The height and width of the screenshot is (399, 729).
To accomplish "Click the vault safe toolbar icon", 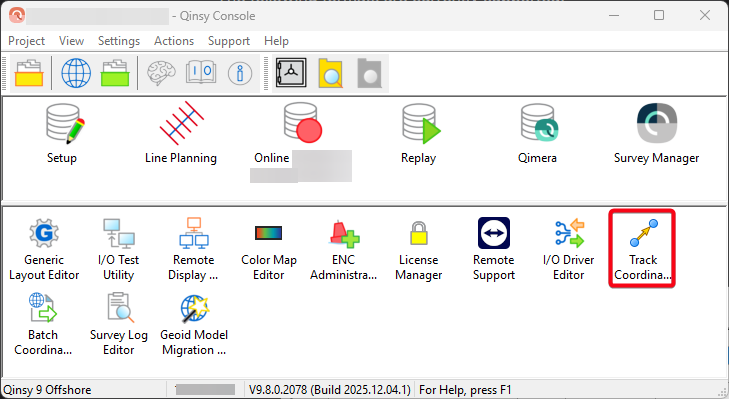I will pyautogui.click(x=291, y=73).
